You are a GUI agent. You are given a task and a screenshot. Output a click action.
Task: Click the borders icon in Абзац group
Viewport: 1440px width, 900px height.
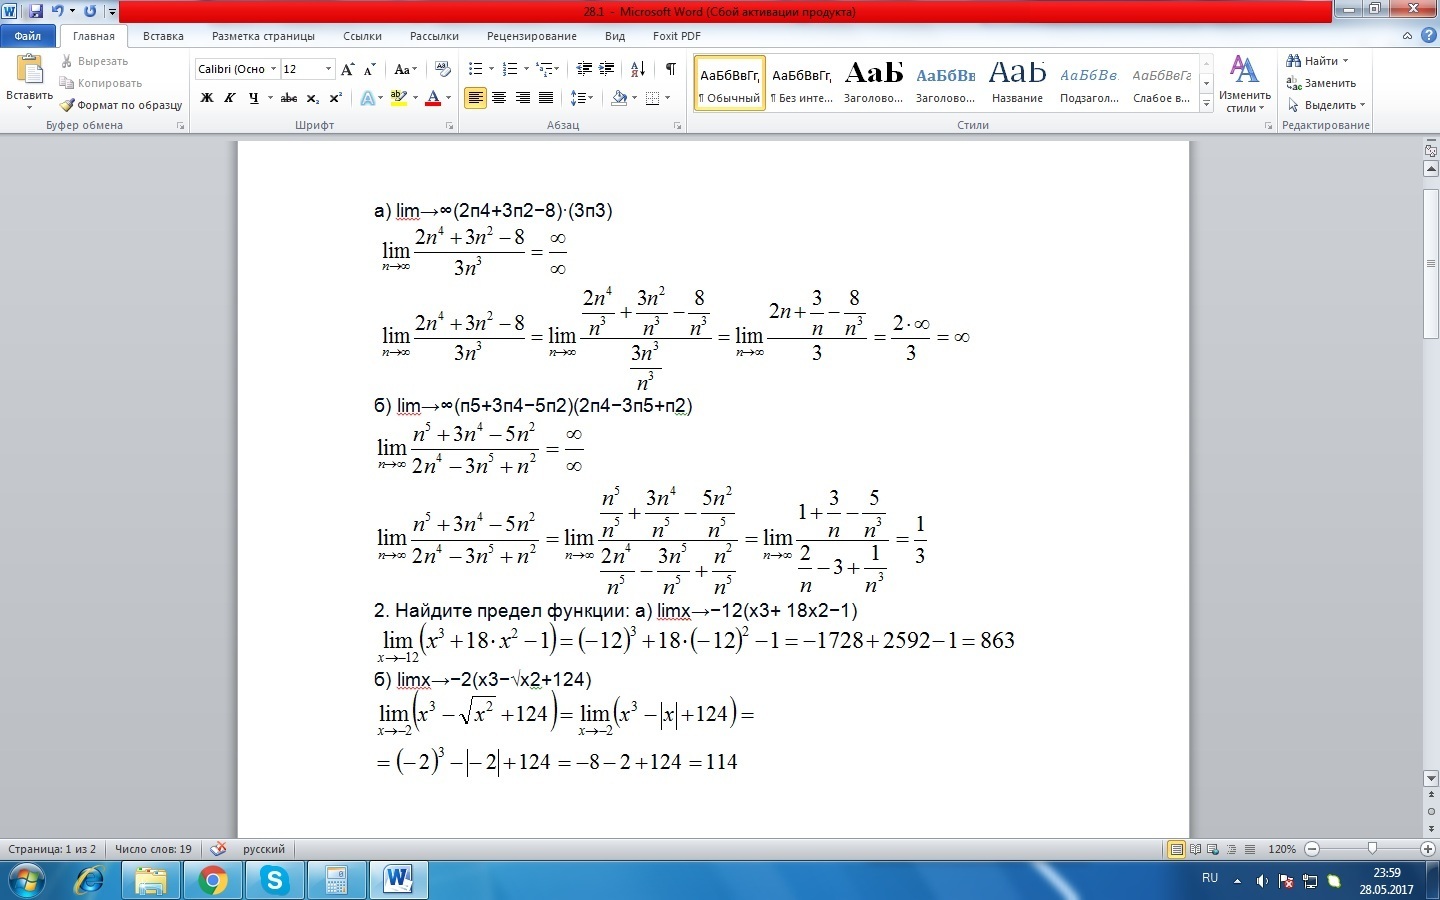click(652, 98)
